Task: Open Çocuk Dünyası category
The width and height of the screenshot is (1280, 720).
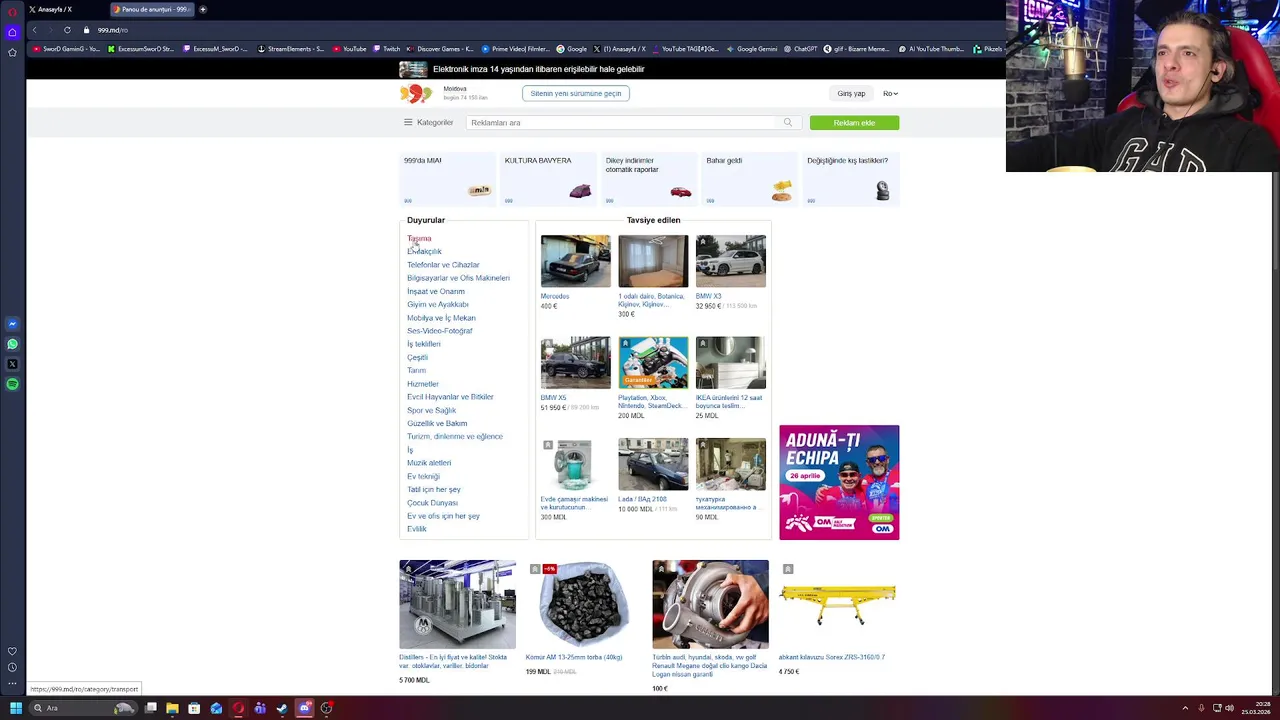Action: tap(432, 502)
